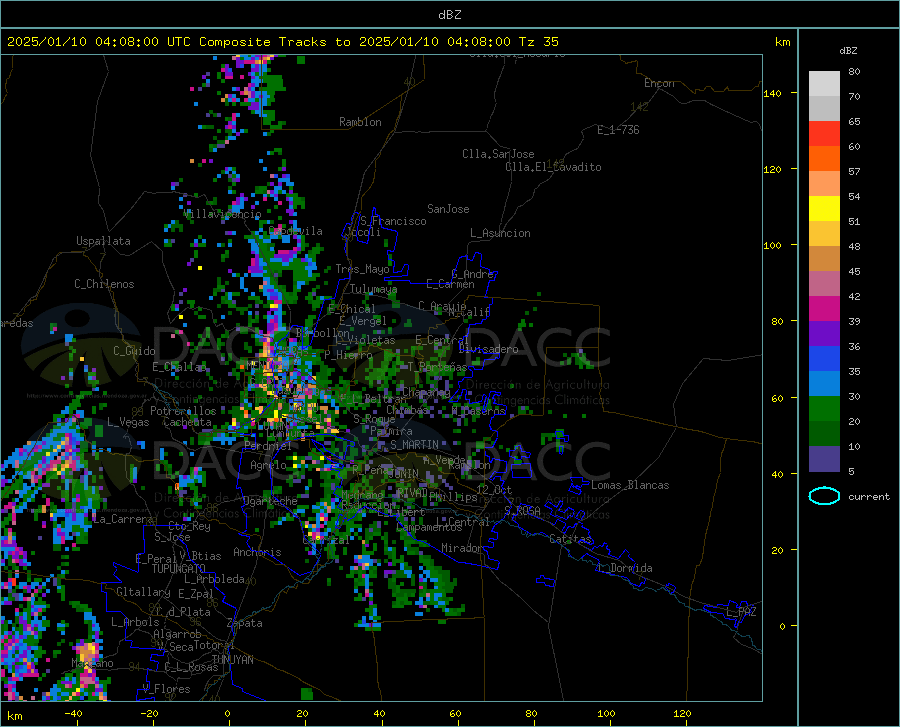The width and height of the screenshot is (900, 727).
Task: Click the "TUPUNGATO" label
Action: click(x=179, y=569)
